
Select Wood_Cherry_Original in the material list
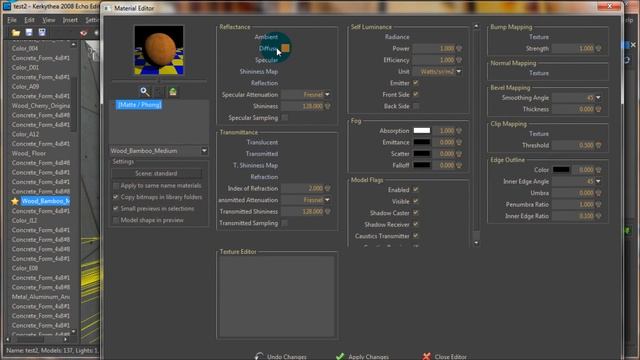click(x=41, y=106)
